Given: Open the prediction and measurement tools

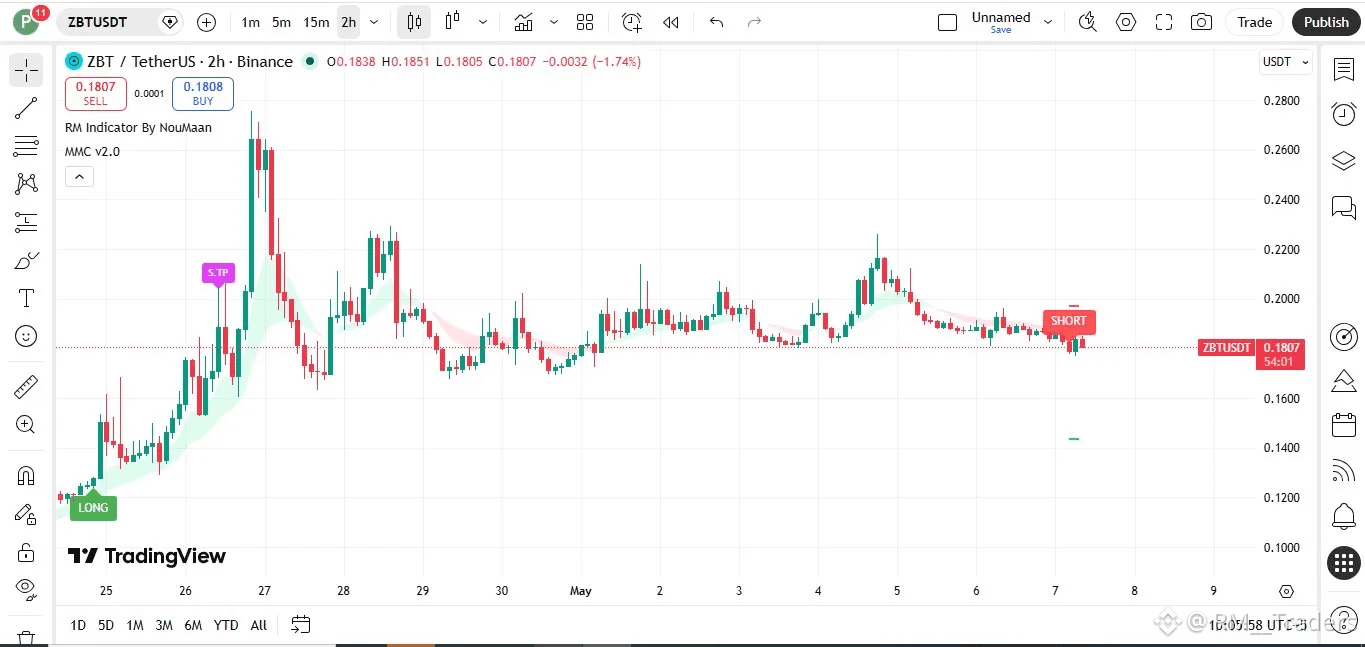Looking at the screenshot, I should [x=26, y=222].
